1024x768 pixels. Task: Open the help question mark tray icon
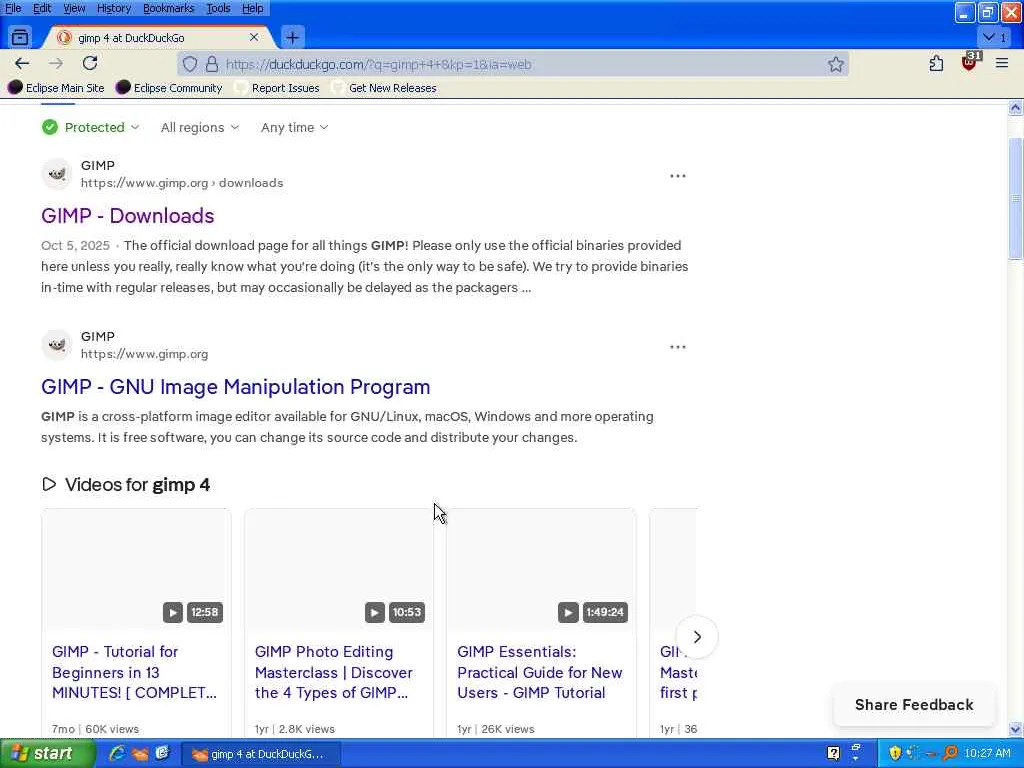(833, 754)
